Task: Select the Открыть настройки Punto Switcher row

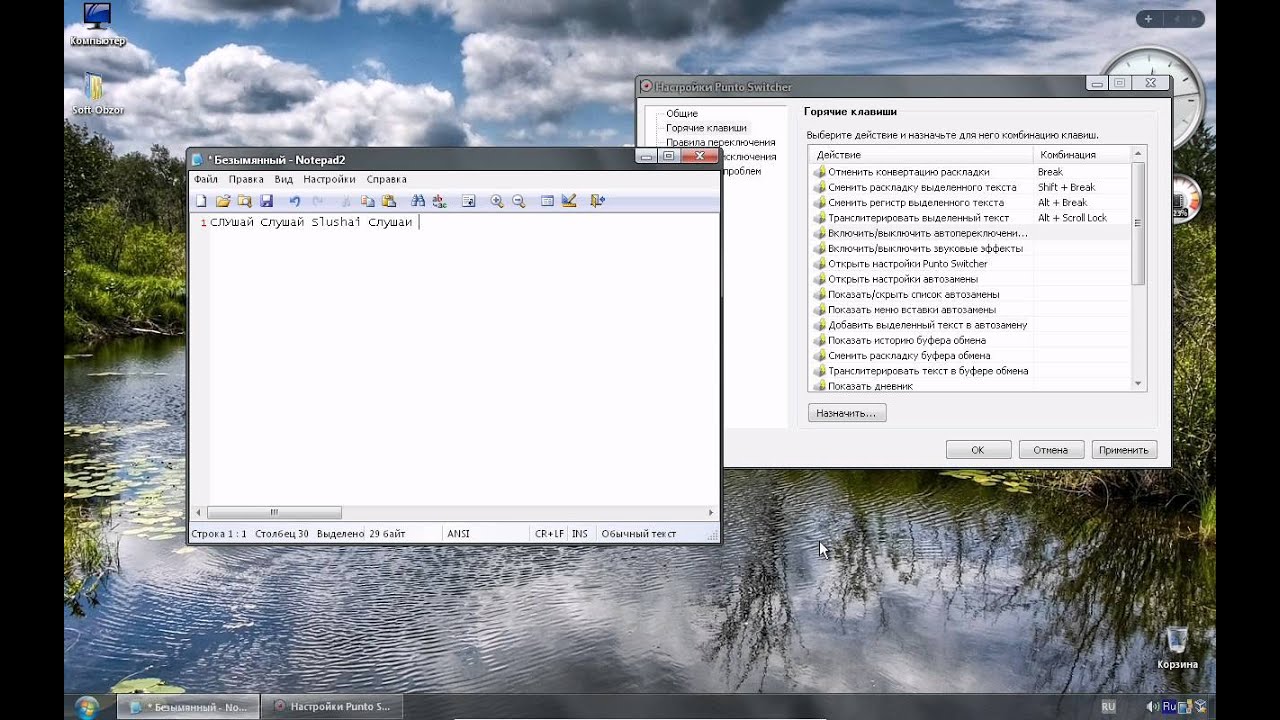Action: [970, 264]
